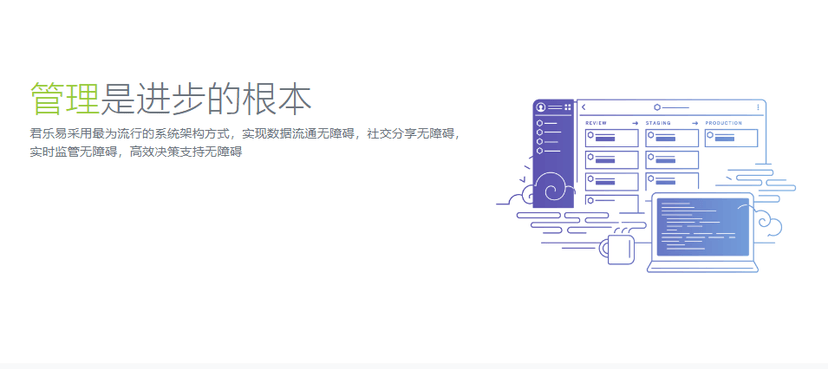The image size is (828, 369).
Task: Click the REVIEW column header
Action: click(596, 123)
